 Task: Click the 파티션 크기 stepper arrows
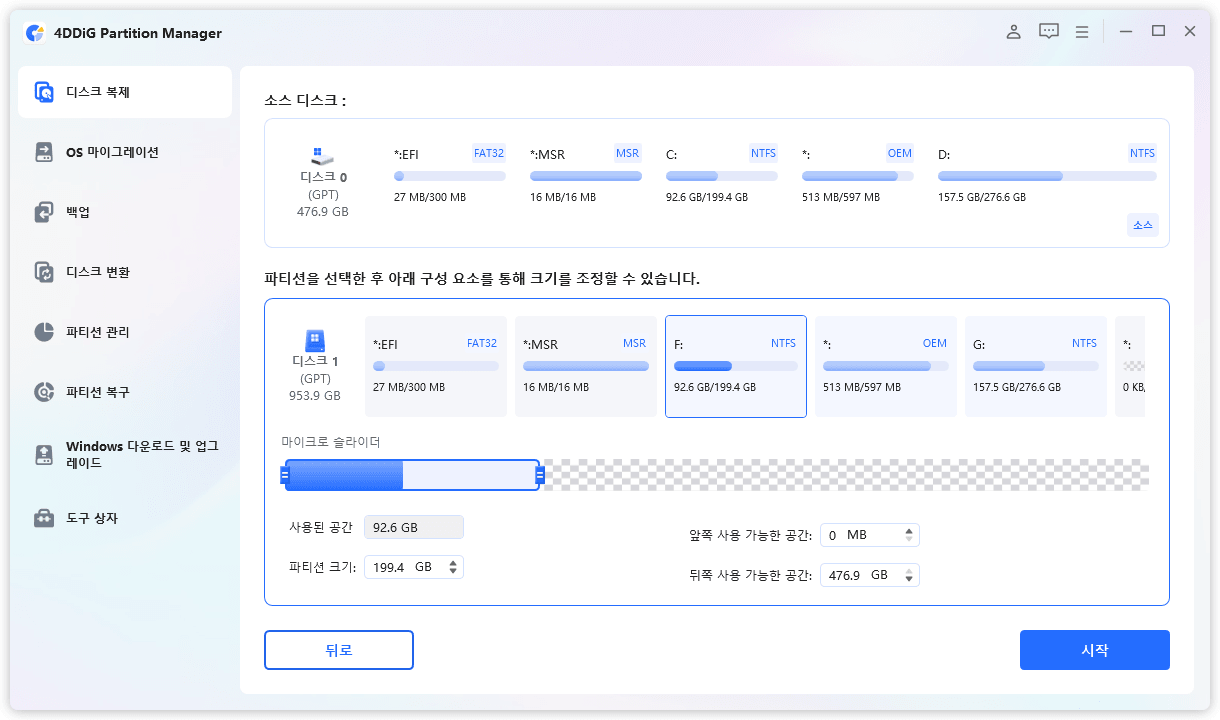pos(453,567)
